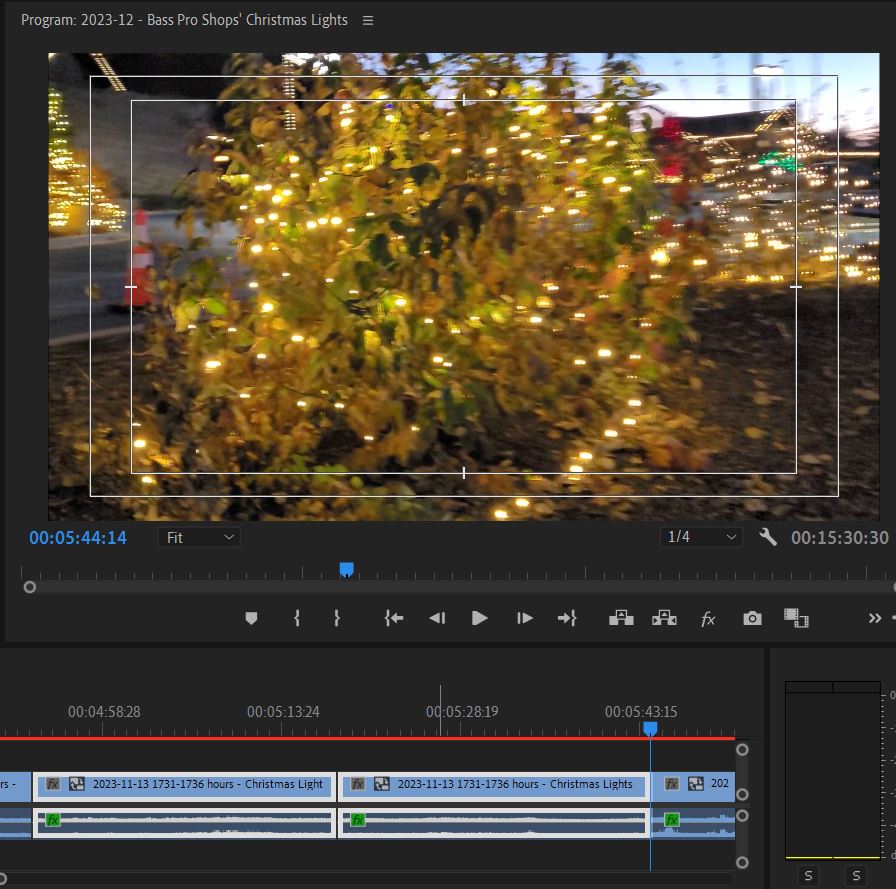Step back one frame
The width and height of the screenshot is (896, 889).
pos(437,618)
